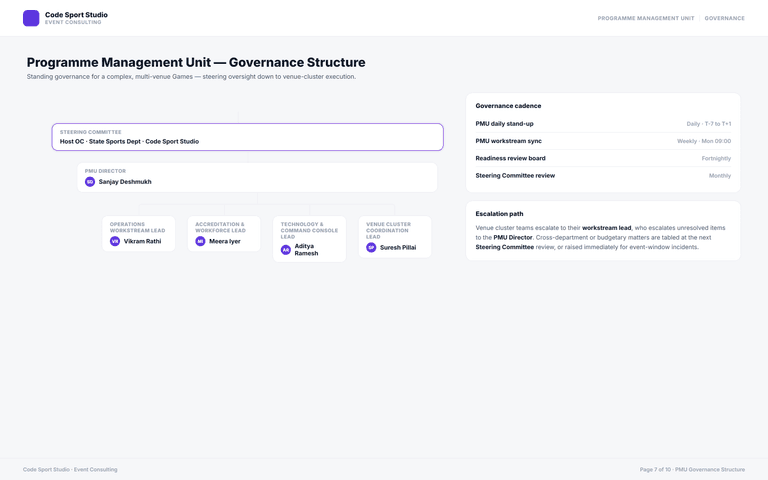The height and width of the screenshot is (480, 768).
Task: Click the name Meera Iyer
Action: click(225, 241)
